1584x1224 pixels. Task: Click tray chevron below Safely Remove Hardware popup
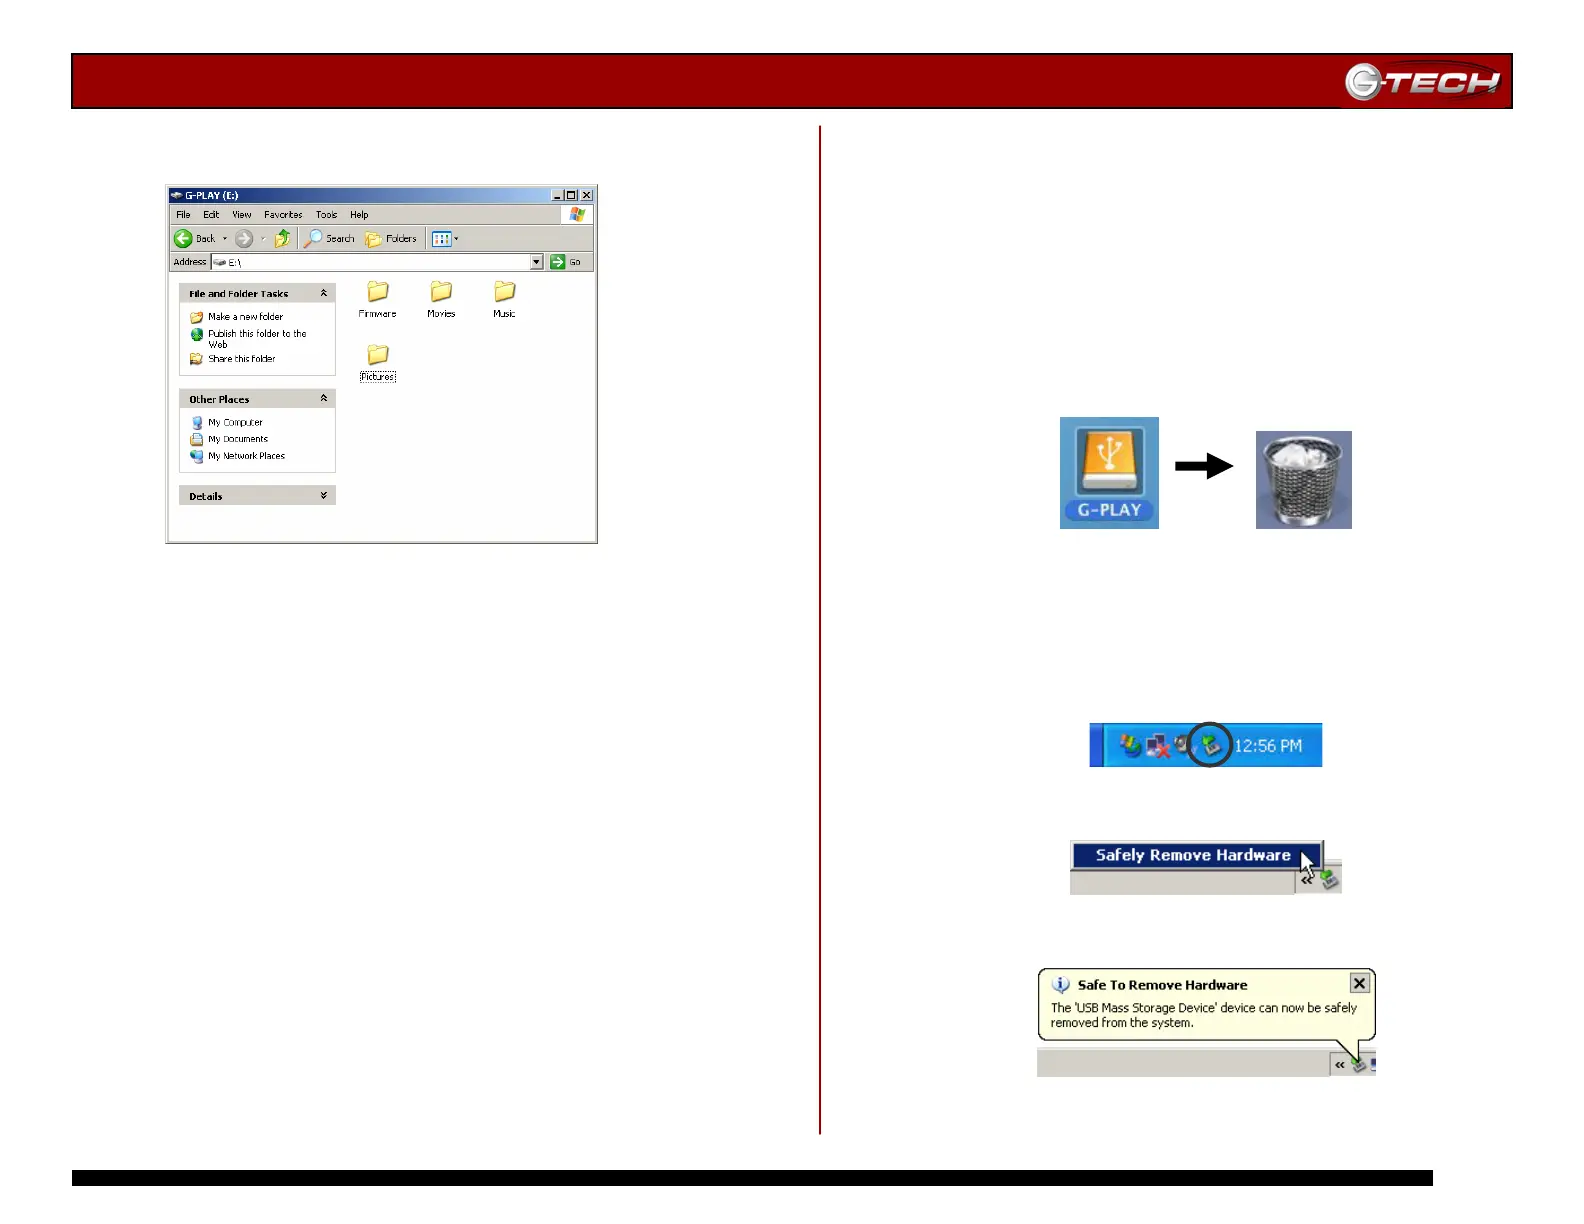[1306, 880]
